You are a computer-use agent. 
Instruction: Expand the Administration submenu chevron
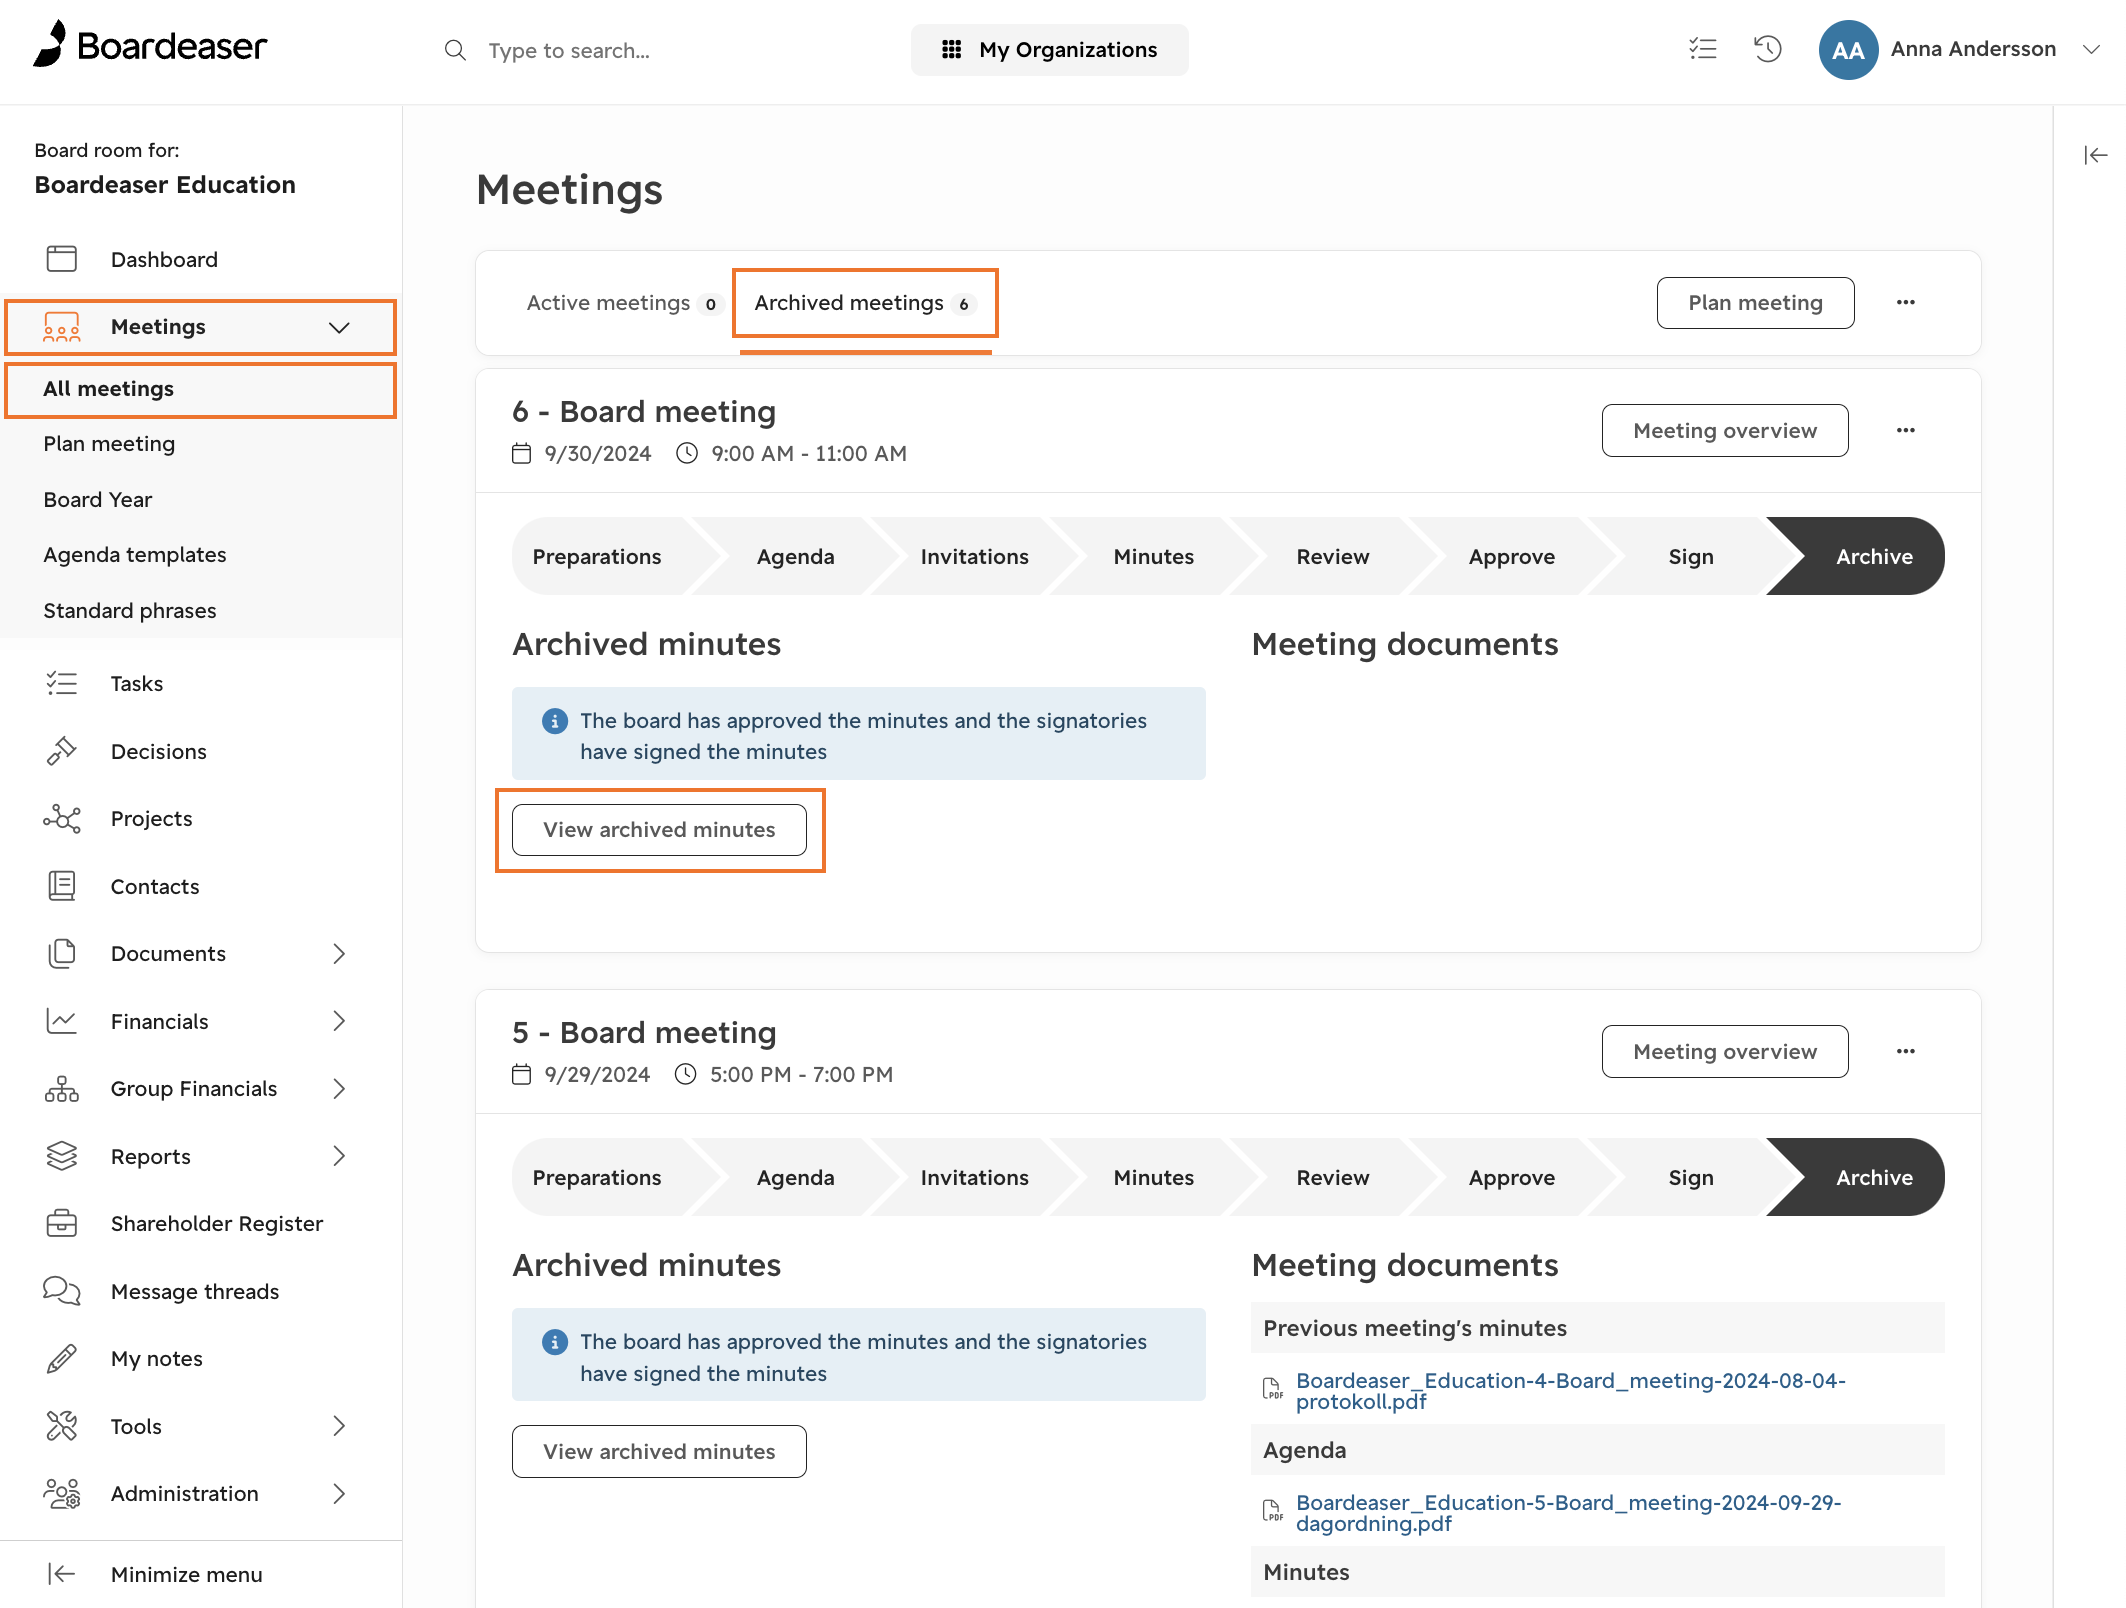coord(339,1494)
